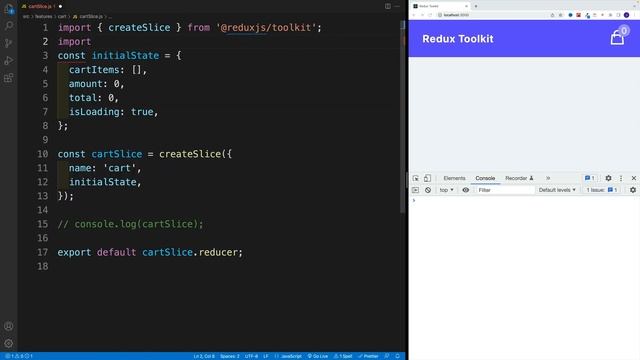Split the editor to the right
The width and height of the screenshot is (640, 360).
[x=388, y=6]
